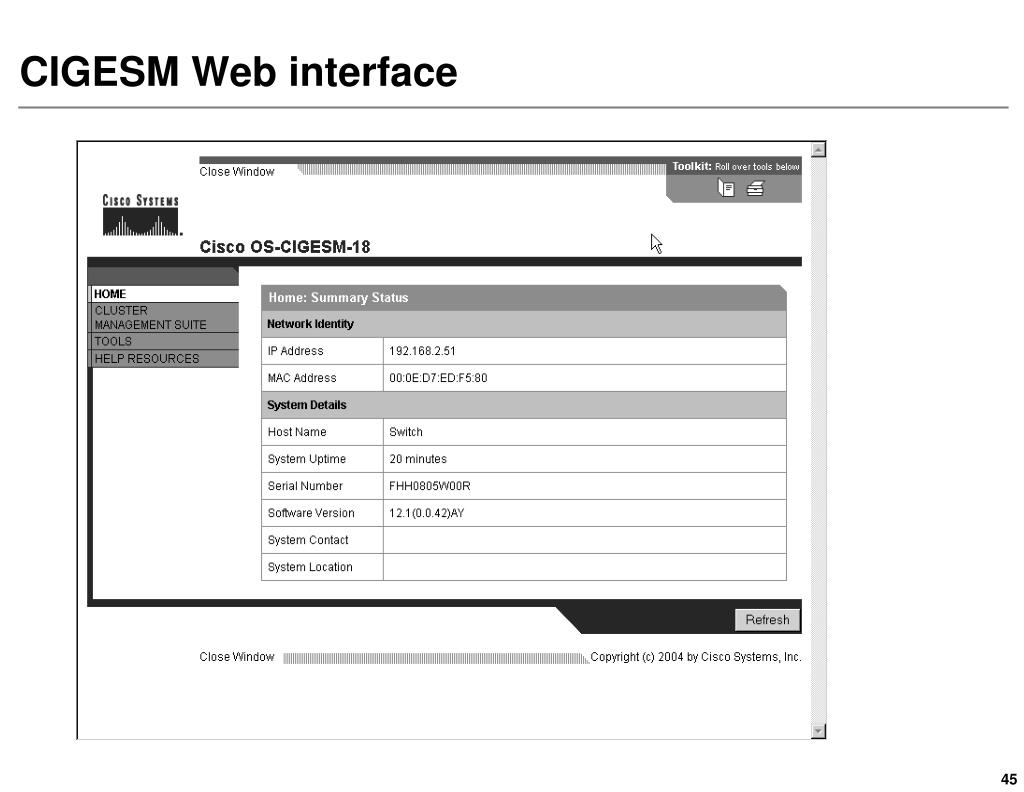This screenshot has width=1024, height=792.
Task: Click IP address value 192.168.2.51
Action: coord(422,351)
